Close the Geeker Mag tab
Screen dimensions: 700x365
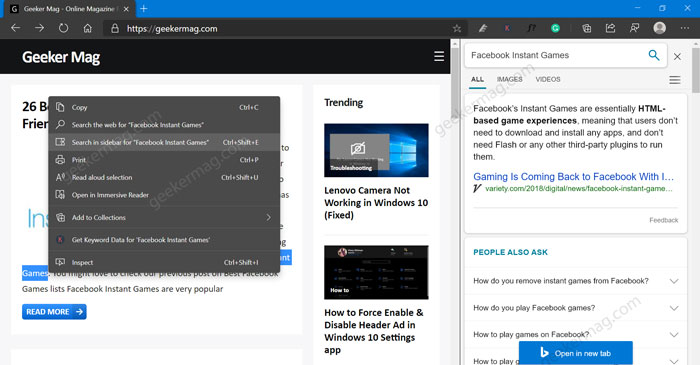pyautogui.click(x=126, y=9)
